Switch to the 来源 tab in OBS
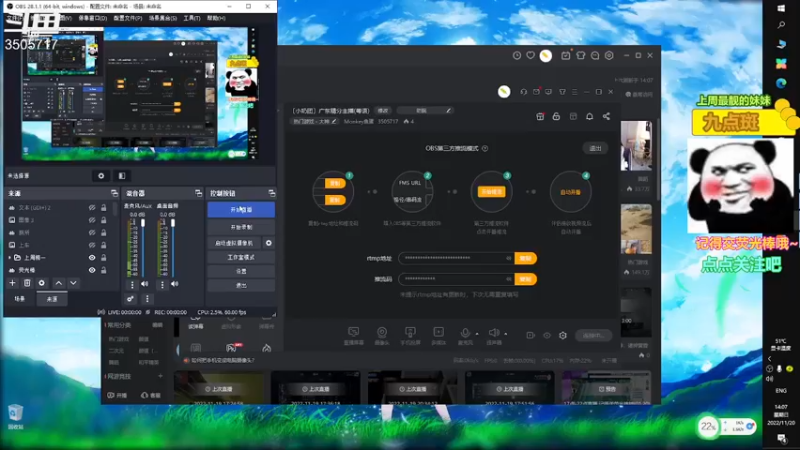The width and height of the screenshot is (800, 450). click(52, 299)
